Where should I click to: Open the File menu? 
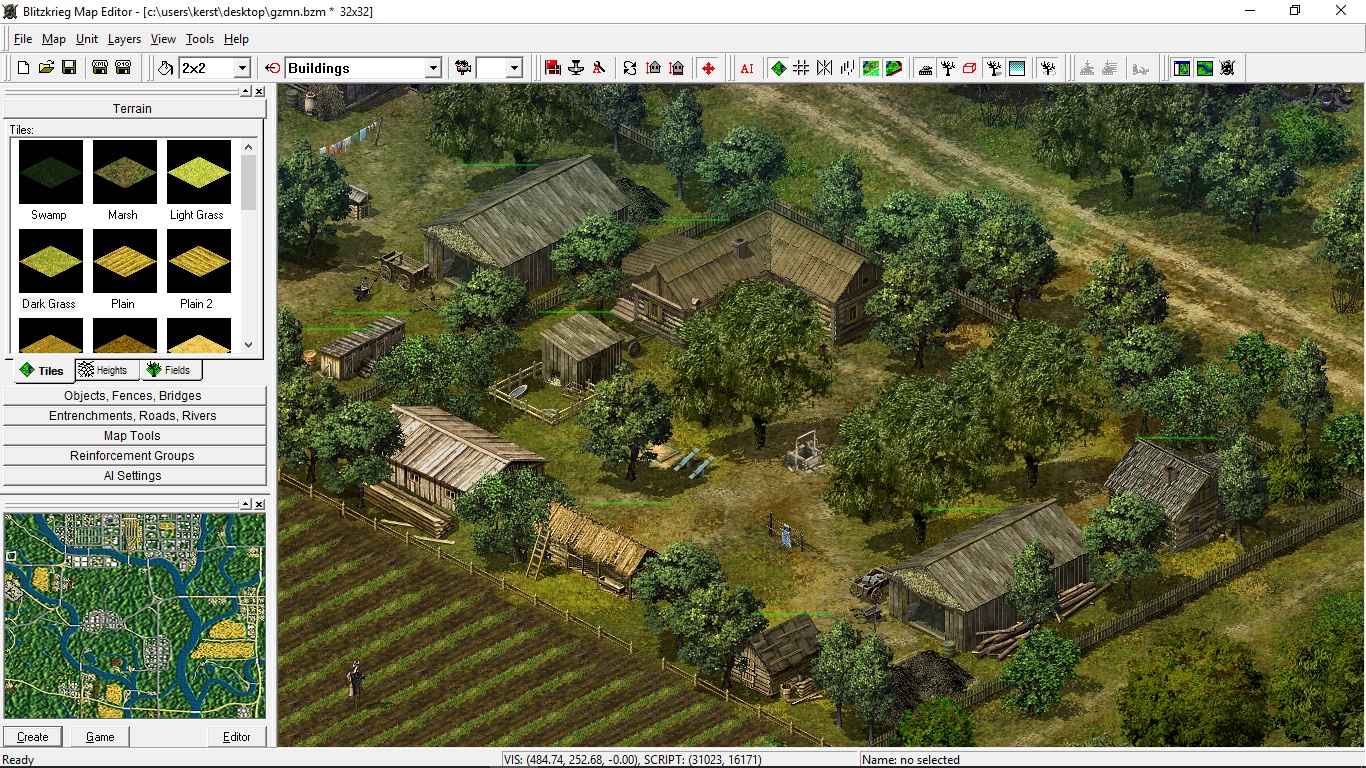pyautogui.click(x=23, y=39)
